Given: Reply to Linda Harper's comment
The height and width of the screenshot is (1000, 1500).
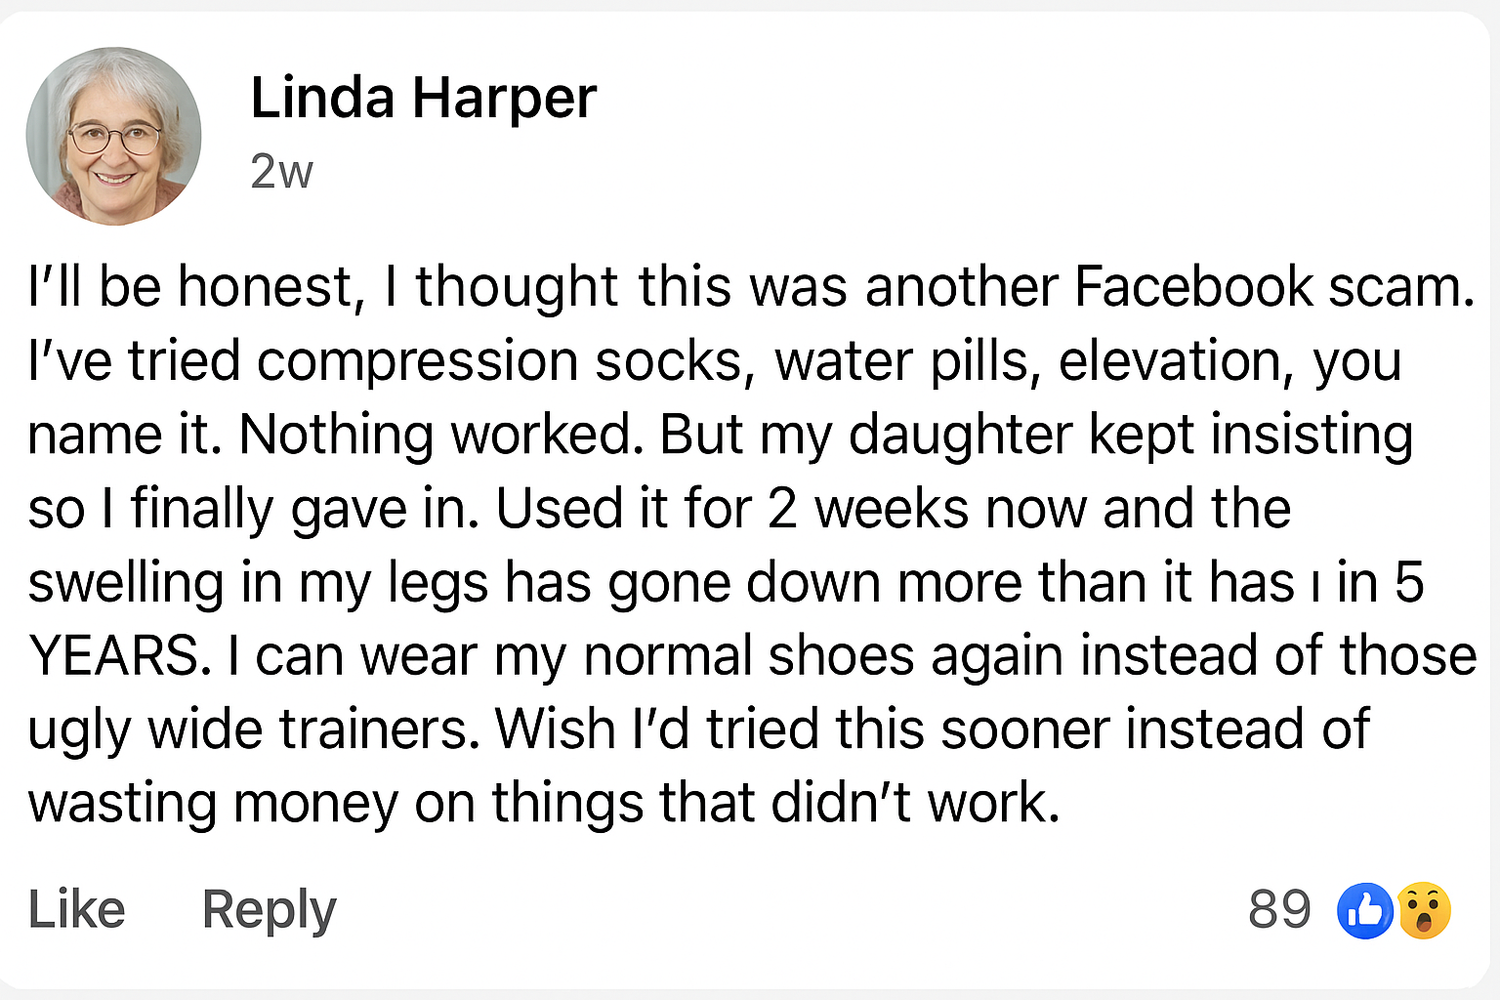Looking at the screenshot, I should [x=269, y=909].
